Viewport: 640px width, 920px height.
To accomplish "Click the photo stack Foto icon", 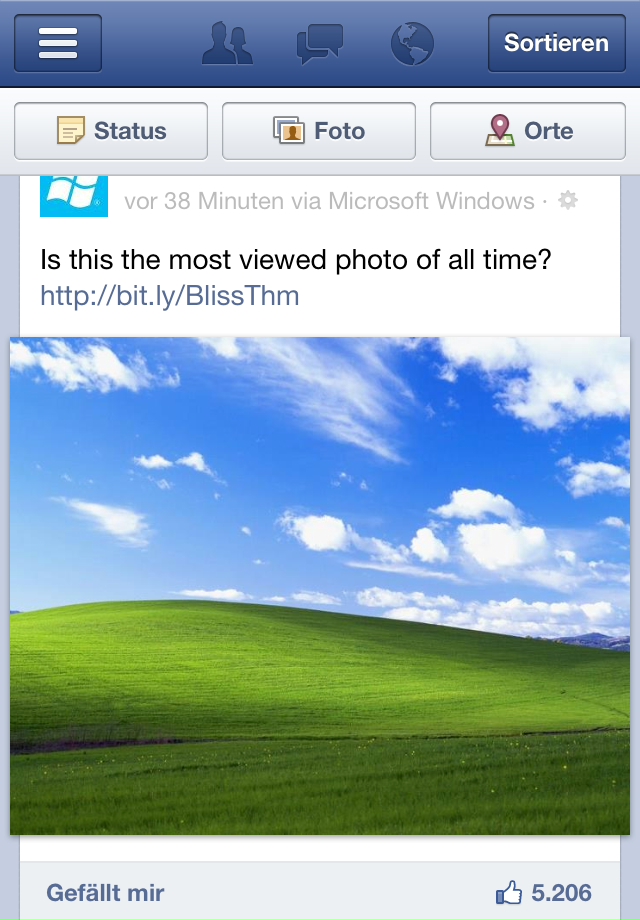I will [x=289, y=130].
